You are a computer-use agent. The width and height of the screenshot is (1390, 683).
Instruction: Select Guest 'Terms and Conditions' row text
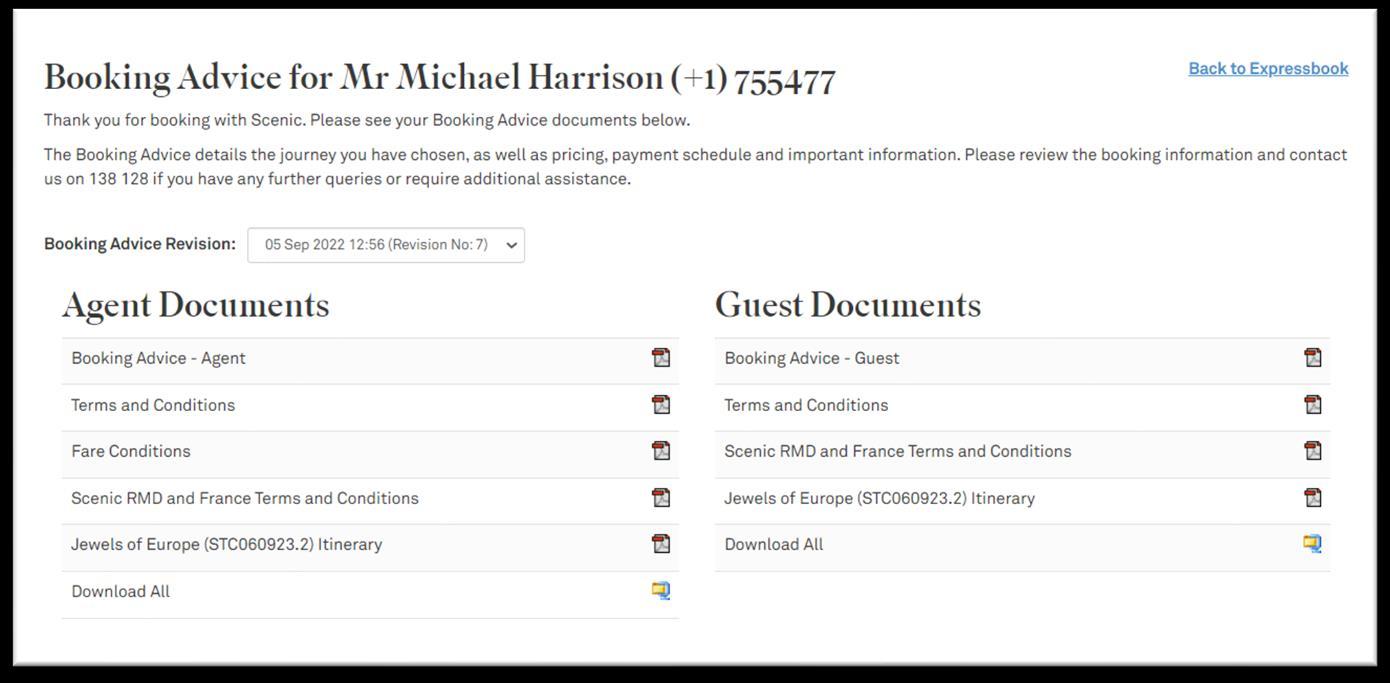pyautogui.click(x=806, y=405)
